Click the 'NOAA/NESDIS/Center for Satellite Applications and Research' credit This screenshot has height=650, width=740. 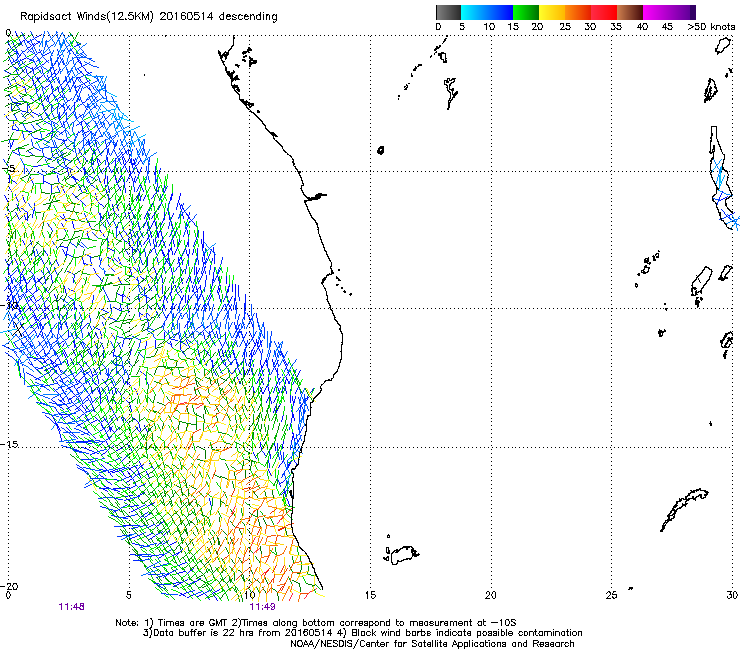pyautogui.click(x=432, y=644)
